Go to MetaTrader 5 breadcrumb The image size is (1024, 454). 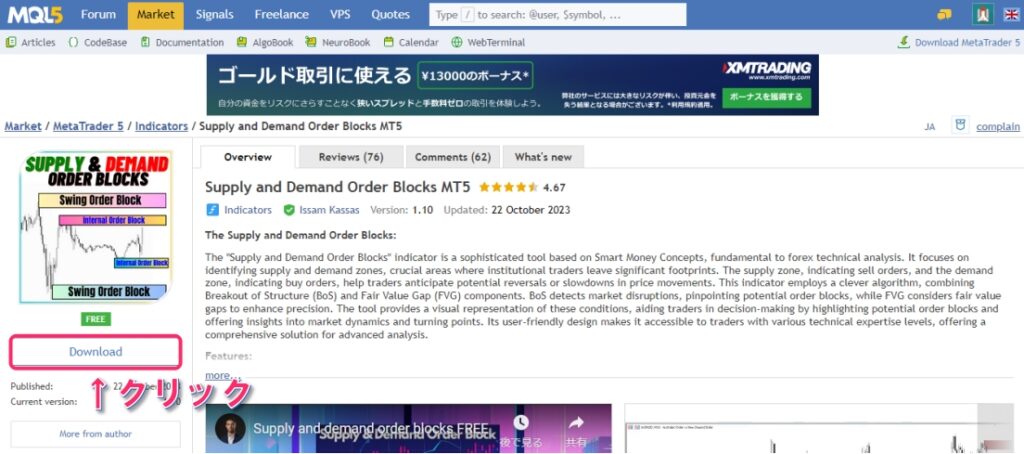pos(88,126)
